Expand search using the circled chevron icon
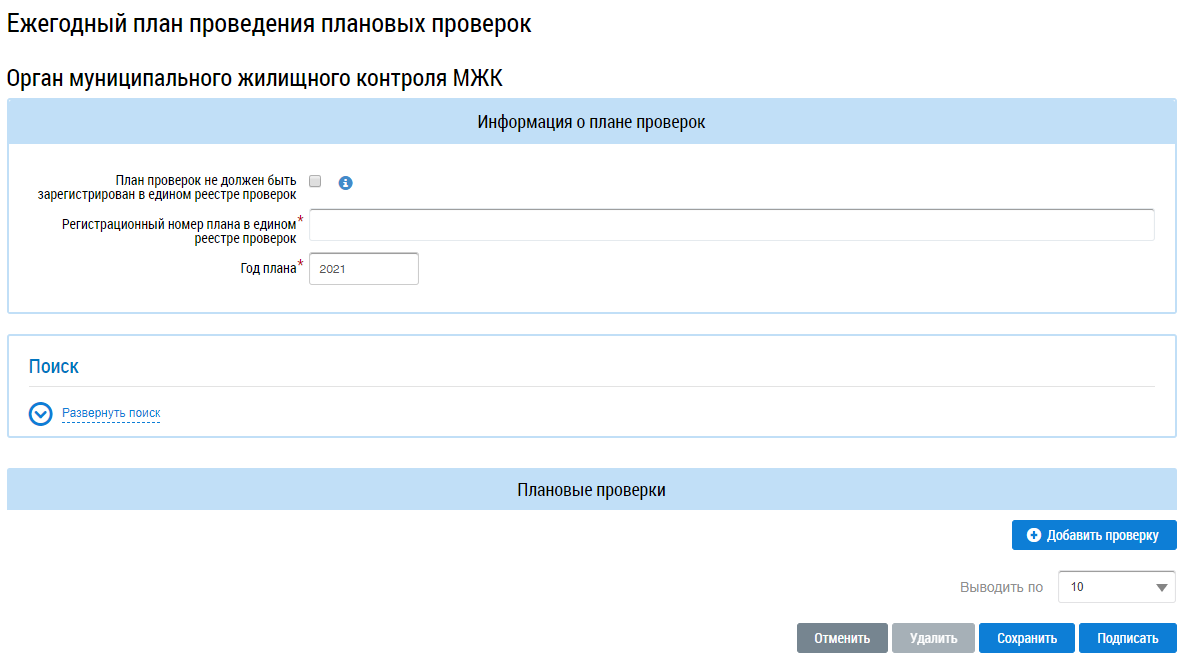Viewport: 1187px width, 661px height. [x=41, y=414]
